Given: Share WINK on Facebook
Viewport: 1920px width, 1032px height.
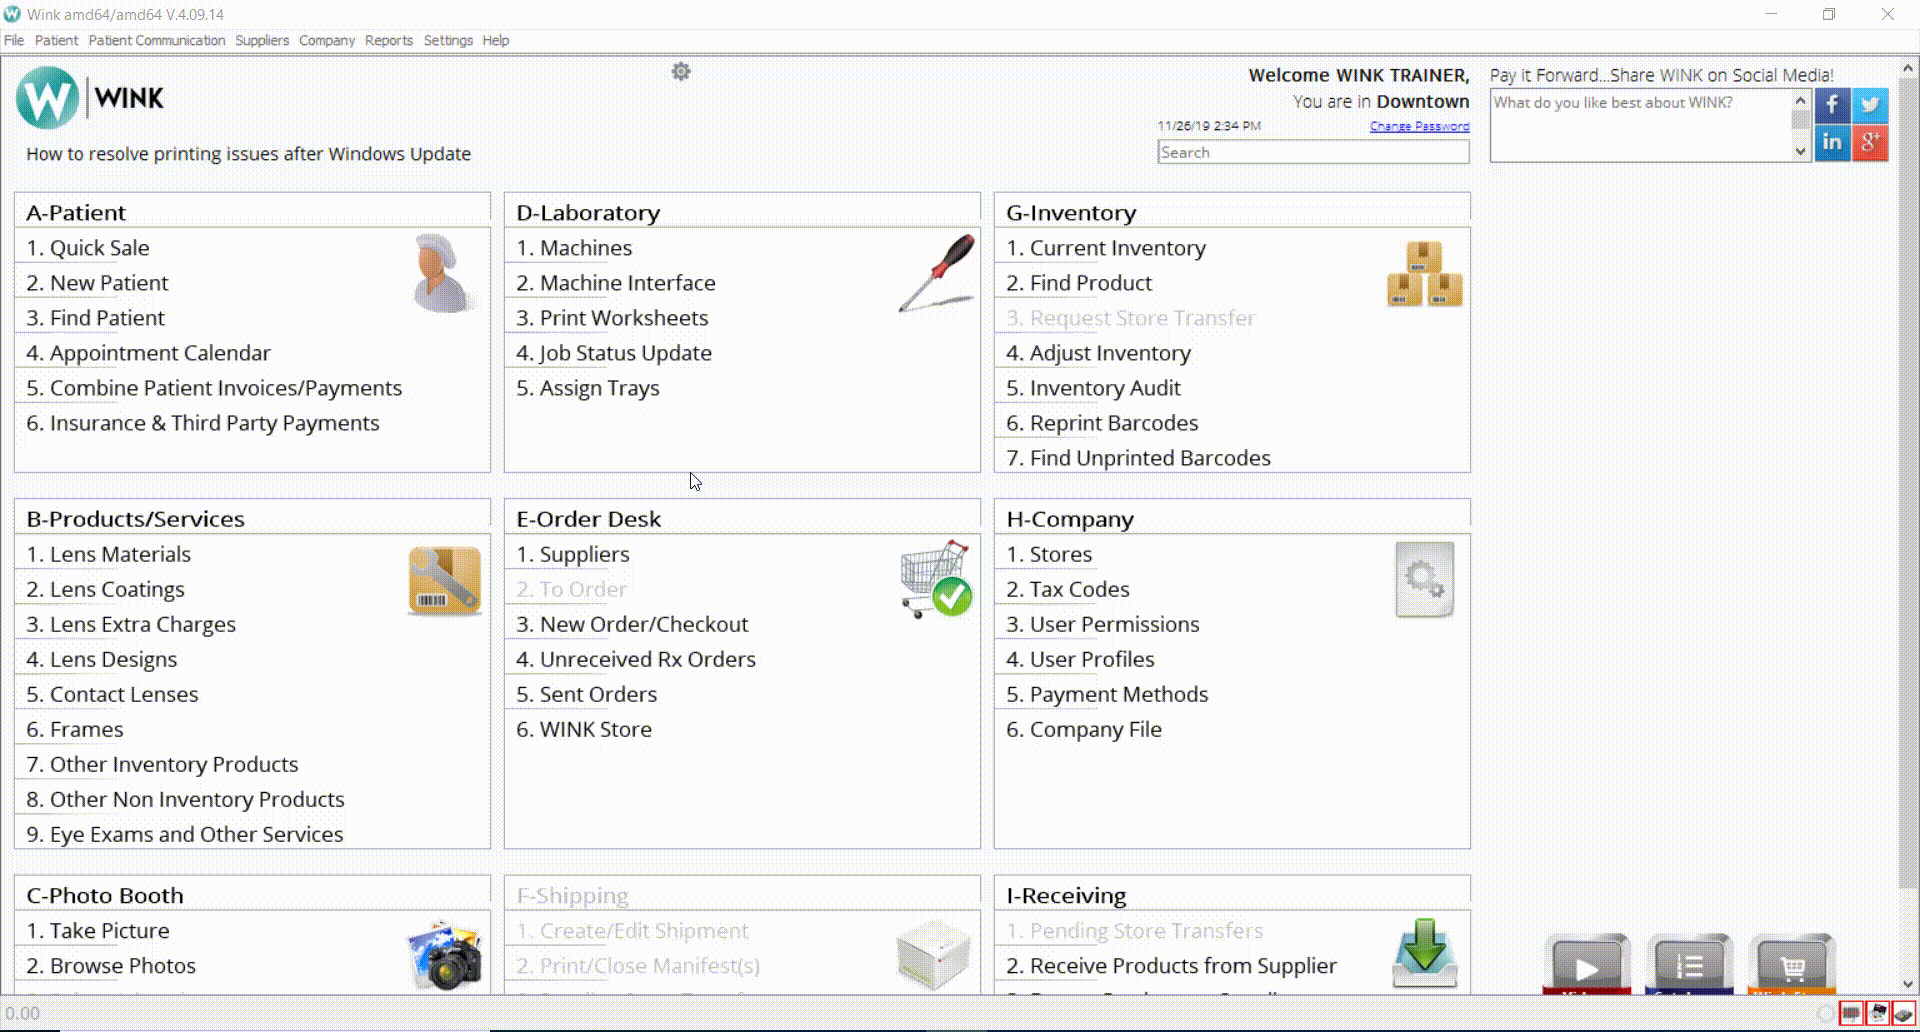Looking at the screenshot, I should pos(1832,105).
